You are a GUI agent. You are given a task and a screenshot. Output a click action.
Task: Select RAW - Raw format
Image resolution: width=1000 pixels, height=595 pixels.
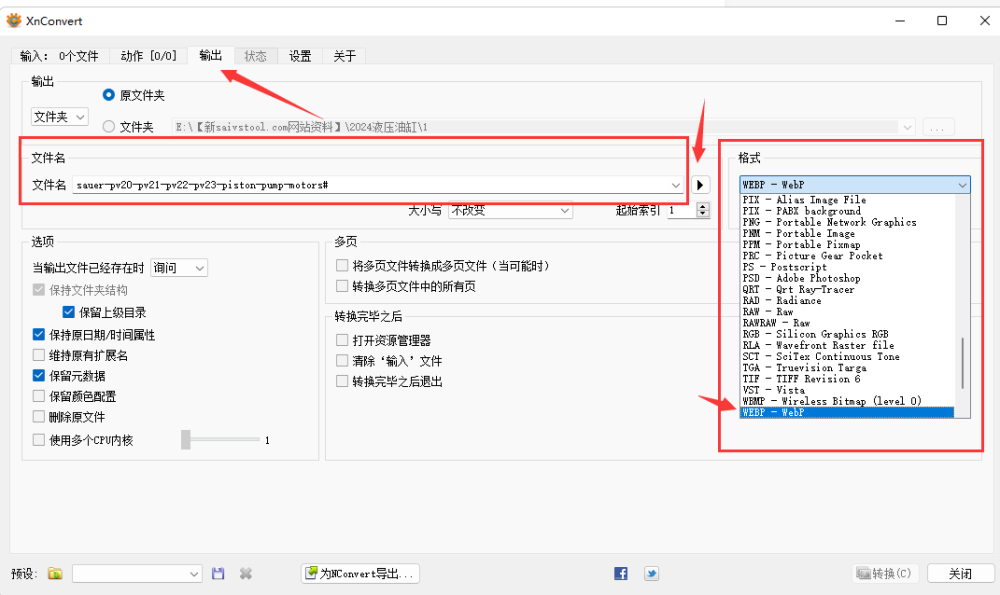coord(847,312)
